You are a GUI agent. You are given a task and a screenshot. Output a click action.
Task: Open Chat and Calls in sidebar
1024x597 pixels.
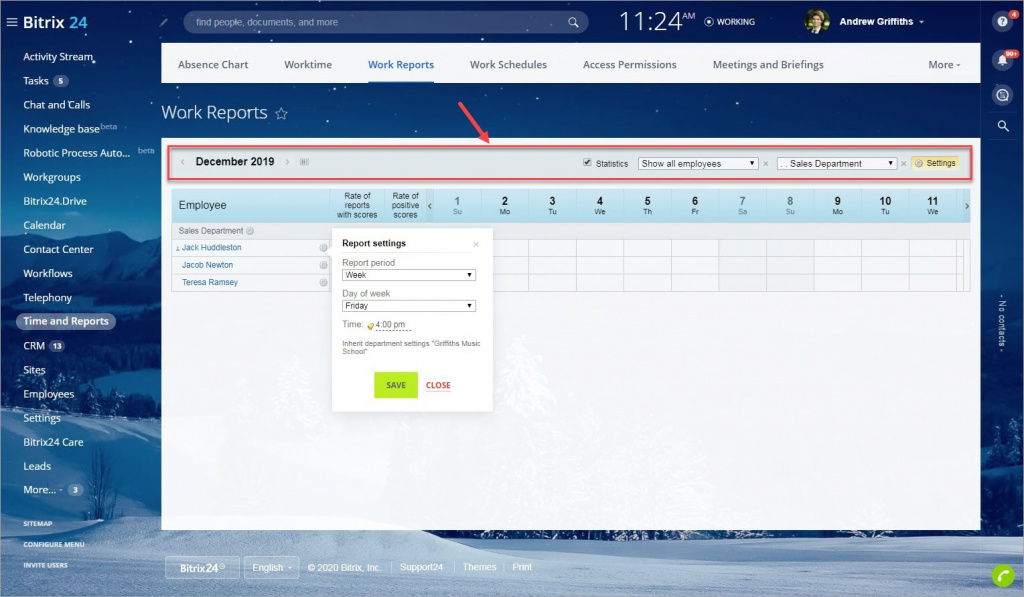click(x=57, y=105)
